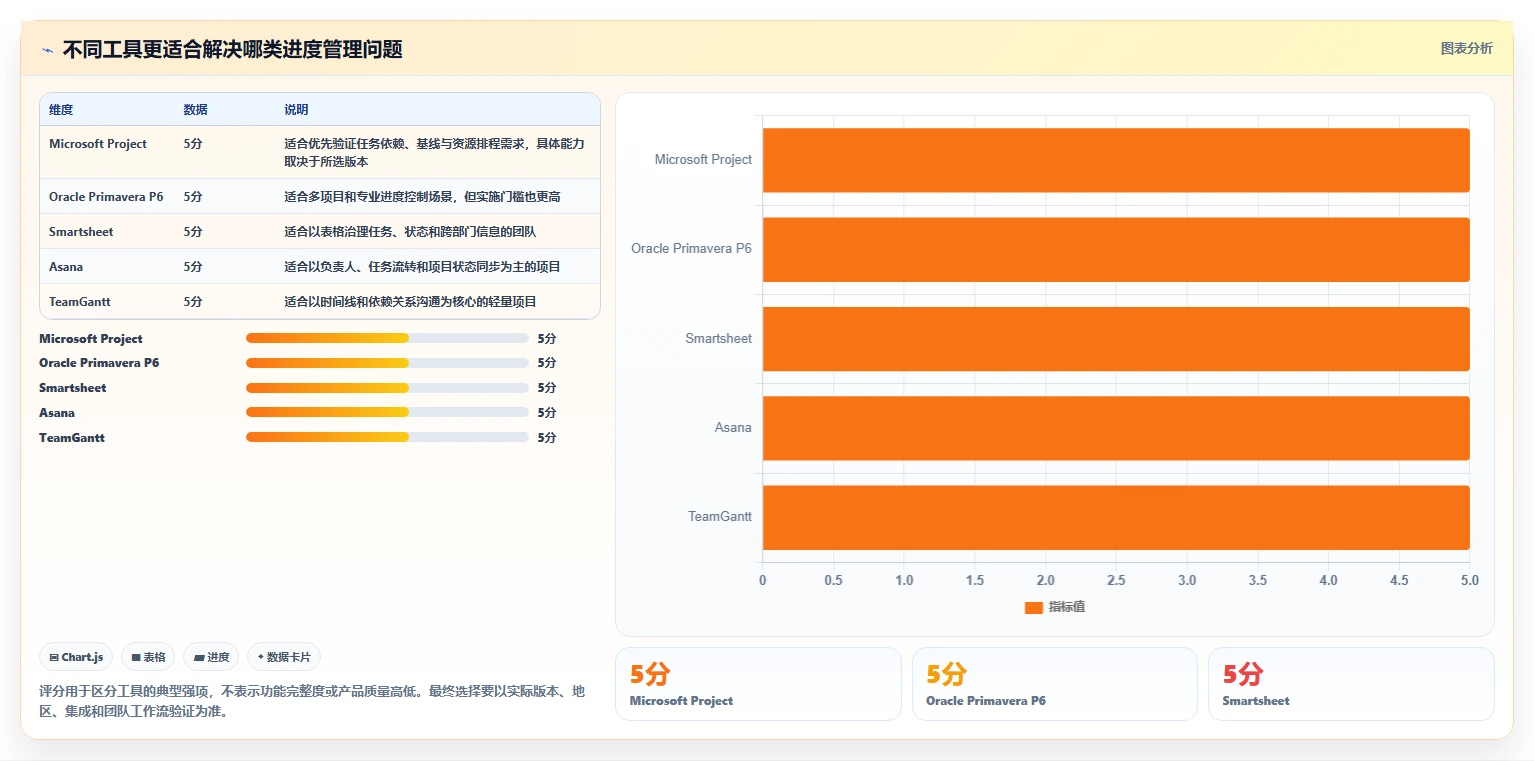Click the Oracle Primavera P6 chart axis label

pyautogui.click(x=691, y=249)
